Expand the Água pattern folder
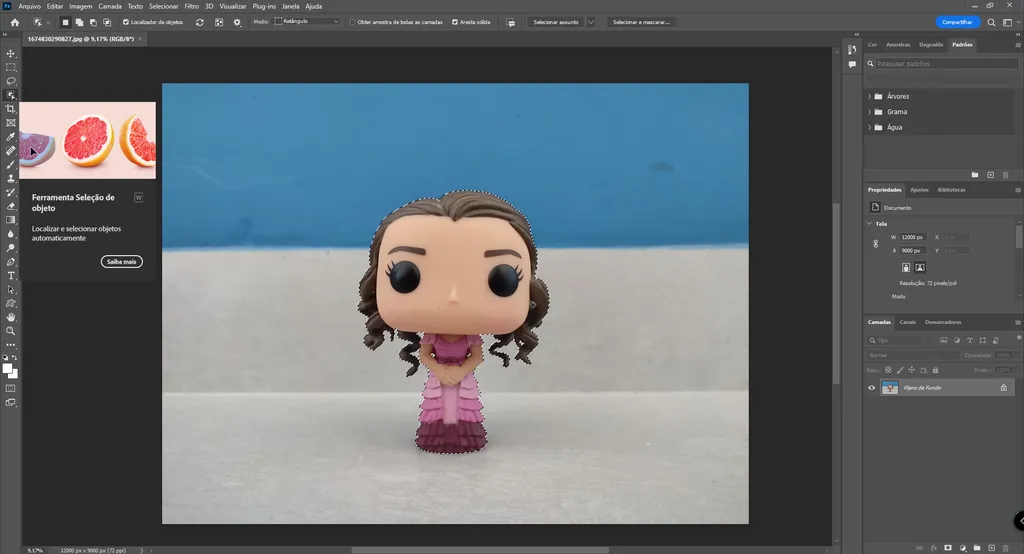The width and height of the screenshot is (1024, 554). point(869,128)
